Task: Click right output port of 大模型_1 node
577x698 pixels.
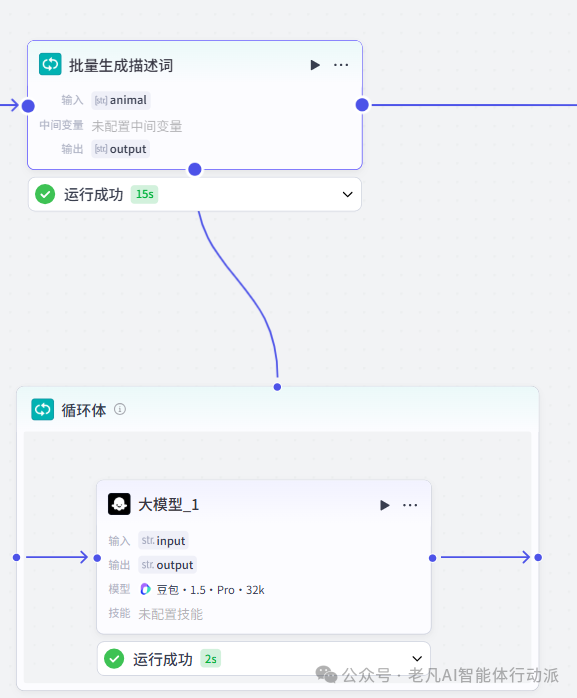Action: 432,558
